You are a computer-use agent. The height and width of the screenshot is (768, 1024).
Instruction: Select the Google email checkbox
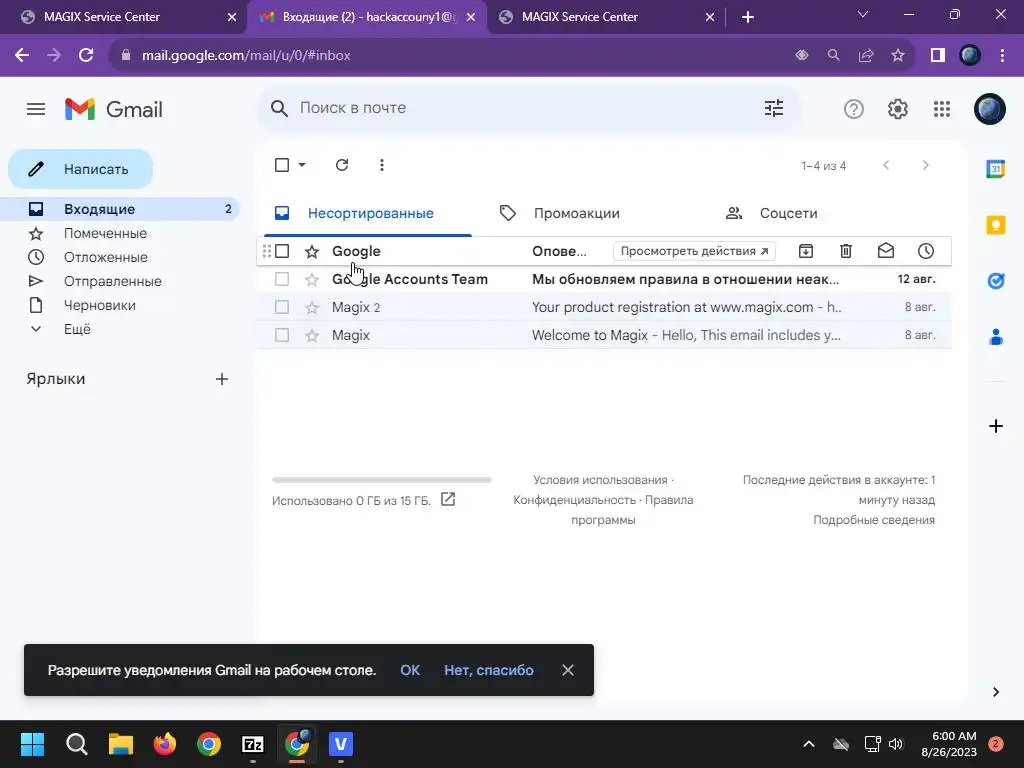pyautogui.click(x=282, y=251)
